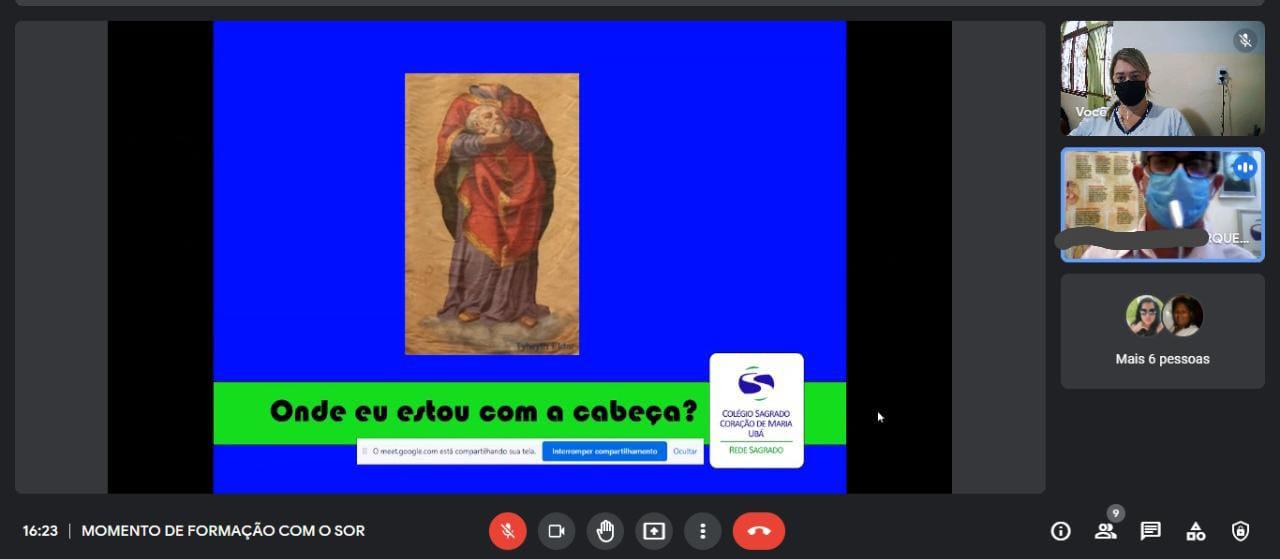The height and width of the screenshot is (559, 1280).
Task: Click the audio activity indicator on the speaker tile
Action: click(x=1244, y=167)
